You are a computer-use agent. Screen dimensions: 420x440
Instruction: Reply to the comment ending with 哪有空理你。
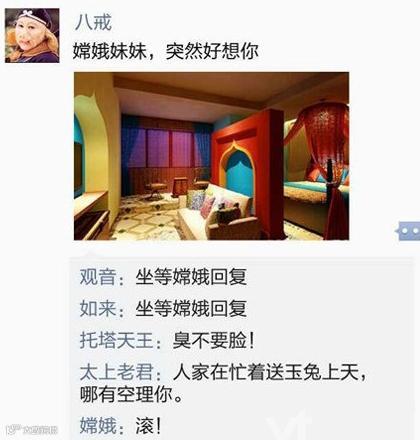[x=223, y=383]
